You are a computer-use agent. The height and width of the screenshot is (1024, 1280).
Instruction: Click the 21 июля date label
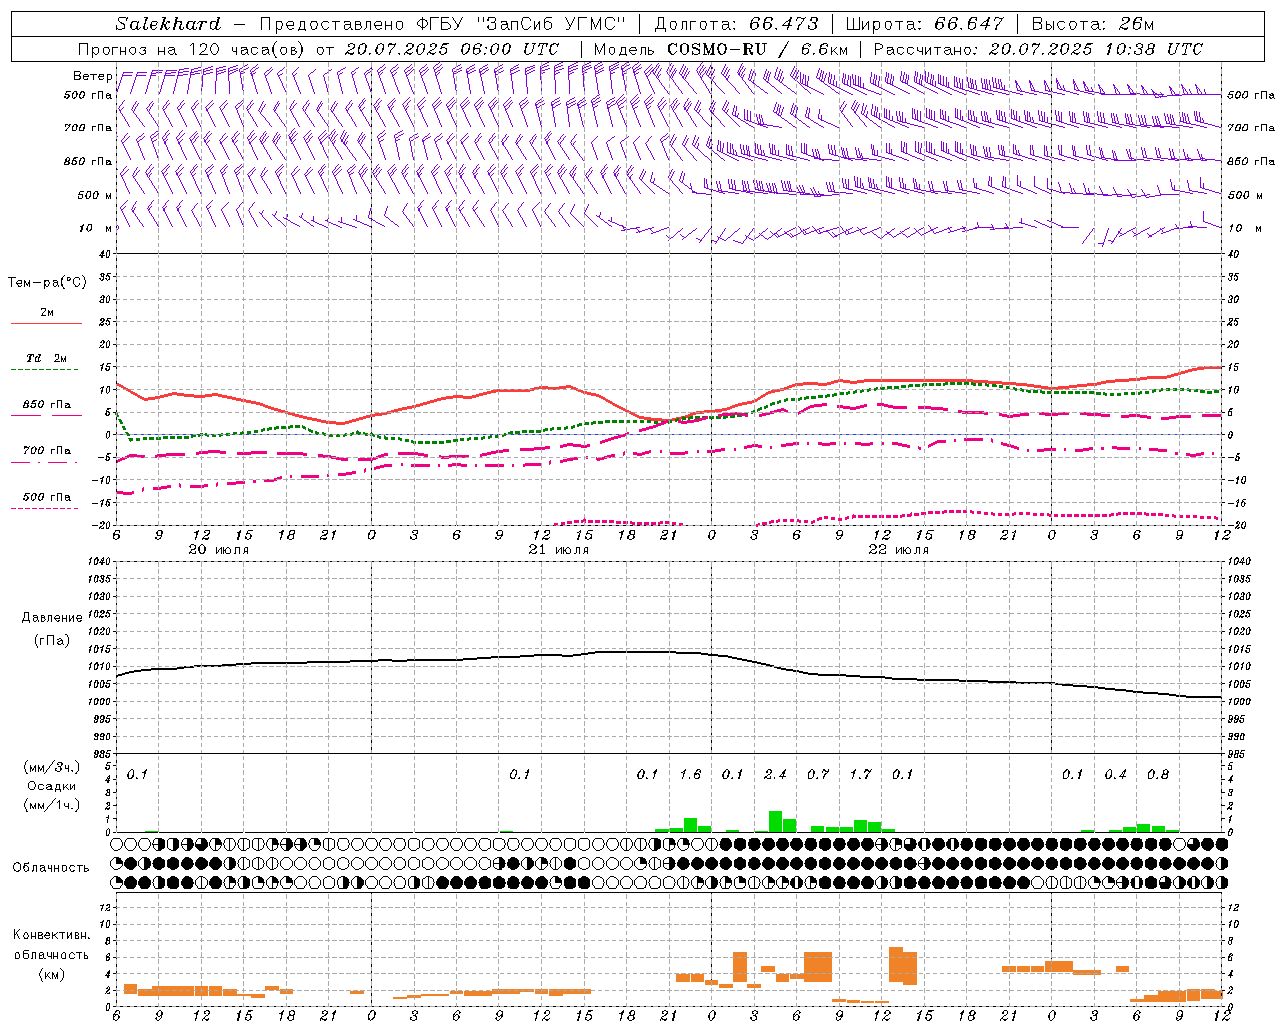click(559, 550)
